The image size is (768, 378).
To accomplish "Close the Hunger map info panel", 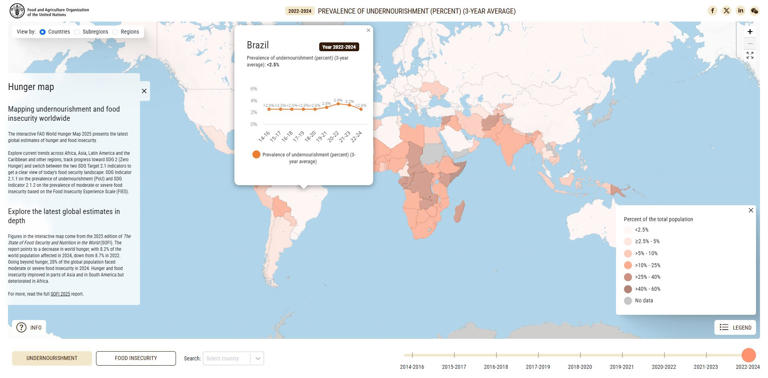I will [144, 91].
